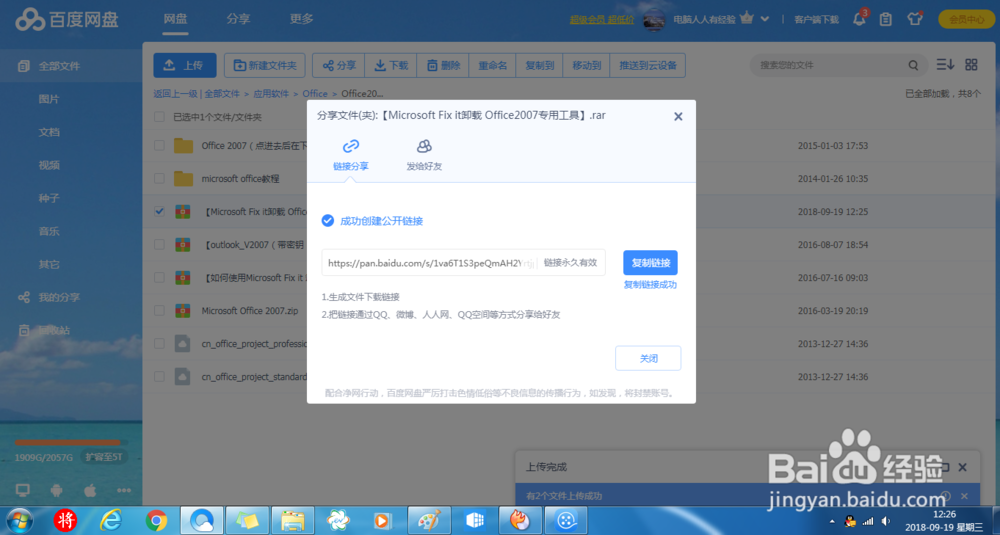Open Internet Explorer from taskbar
The height and width of the screenshot is (535, 1000).
click(x=111, y=520)
